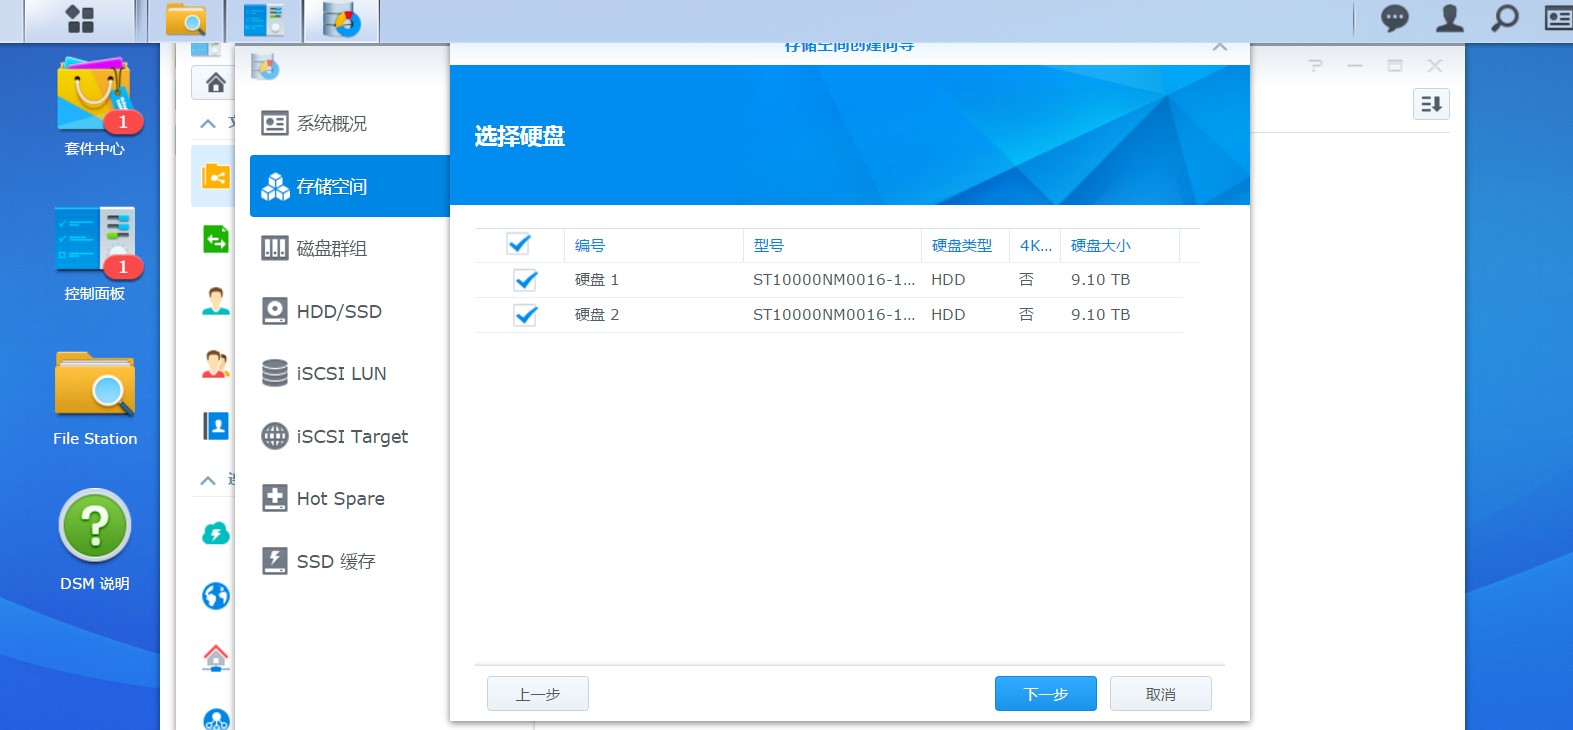Uncheck the 硬盘 2 checkbox
Viewport: 1573px width, 730px height.
525,315
